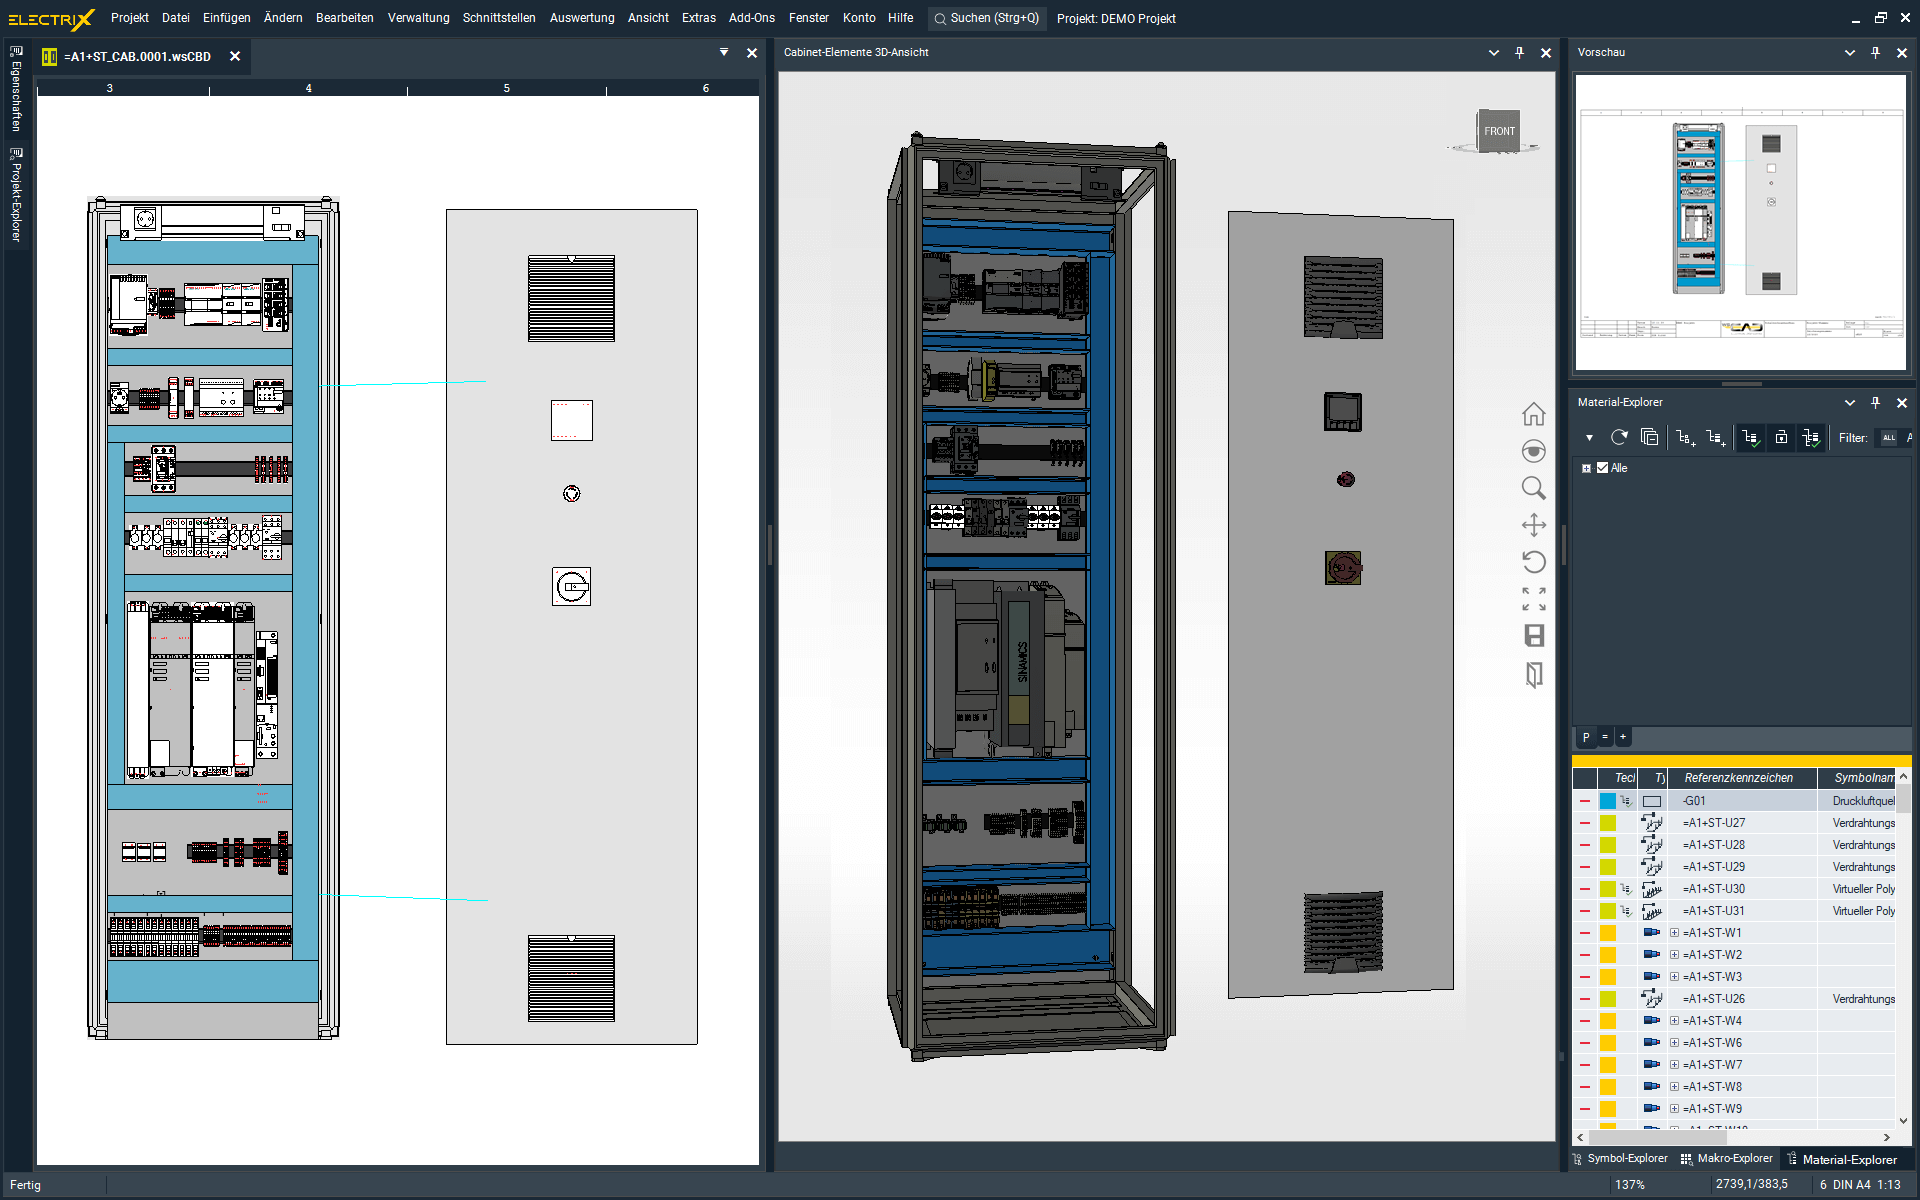Open the Auswertung menu
1920x1200 pixels.
point(581,18)
